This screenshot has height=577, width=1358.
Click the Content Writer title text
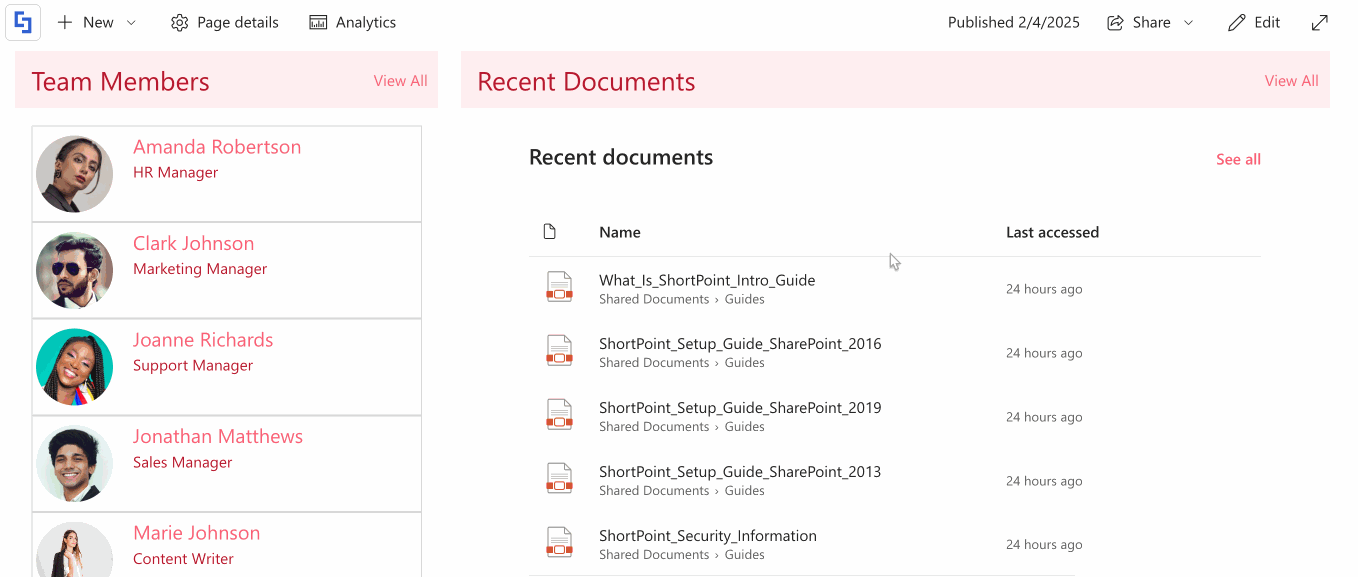[x=183, y=559]
